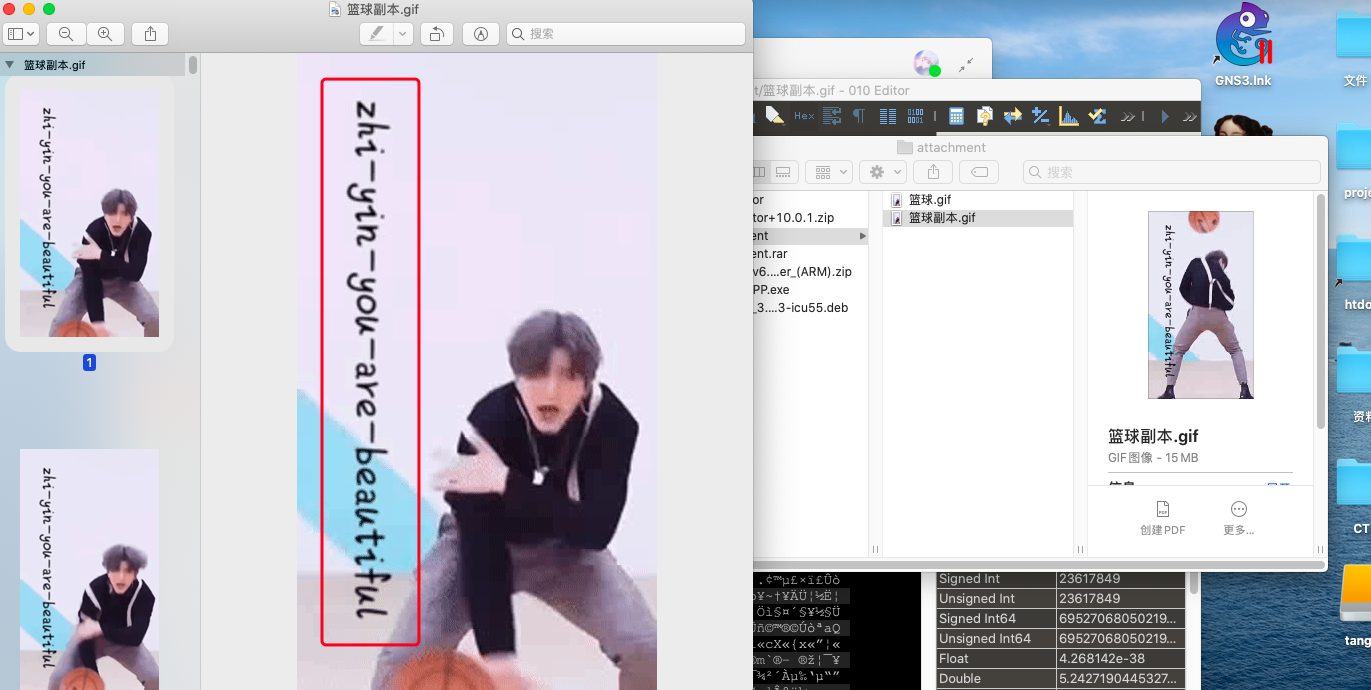Image resolution: width=1371 pixels, height=690 pixels.
Task: Click the binary 0100 icon in 010 Editor
Action: pos(915,116)
